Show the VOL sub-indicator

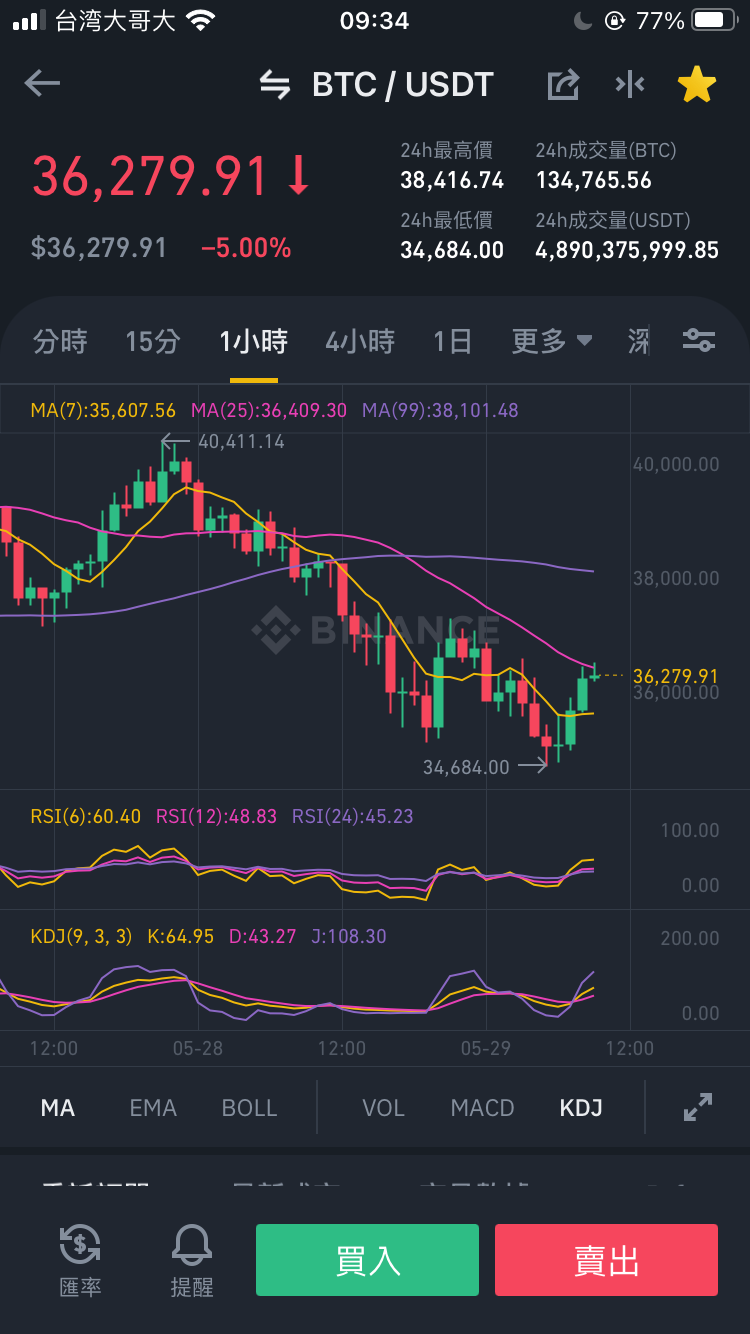click(x=383, y=1108)
